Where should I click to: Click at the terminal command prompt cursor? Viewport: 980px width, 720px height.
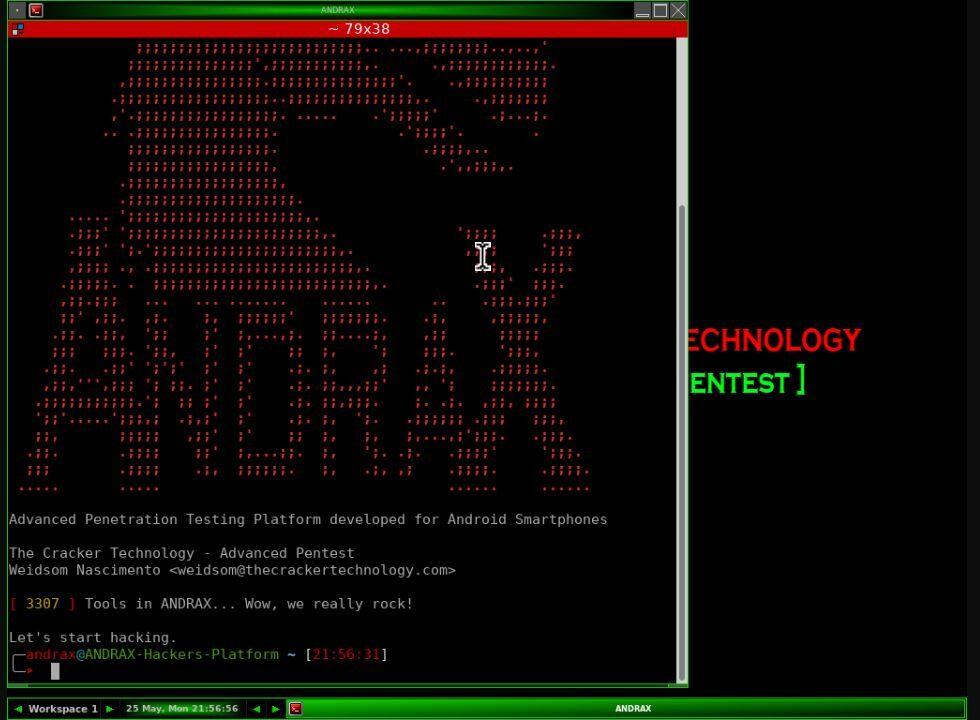(x=55, y=671)
